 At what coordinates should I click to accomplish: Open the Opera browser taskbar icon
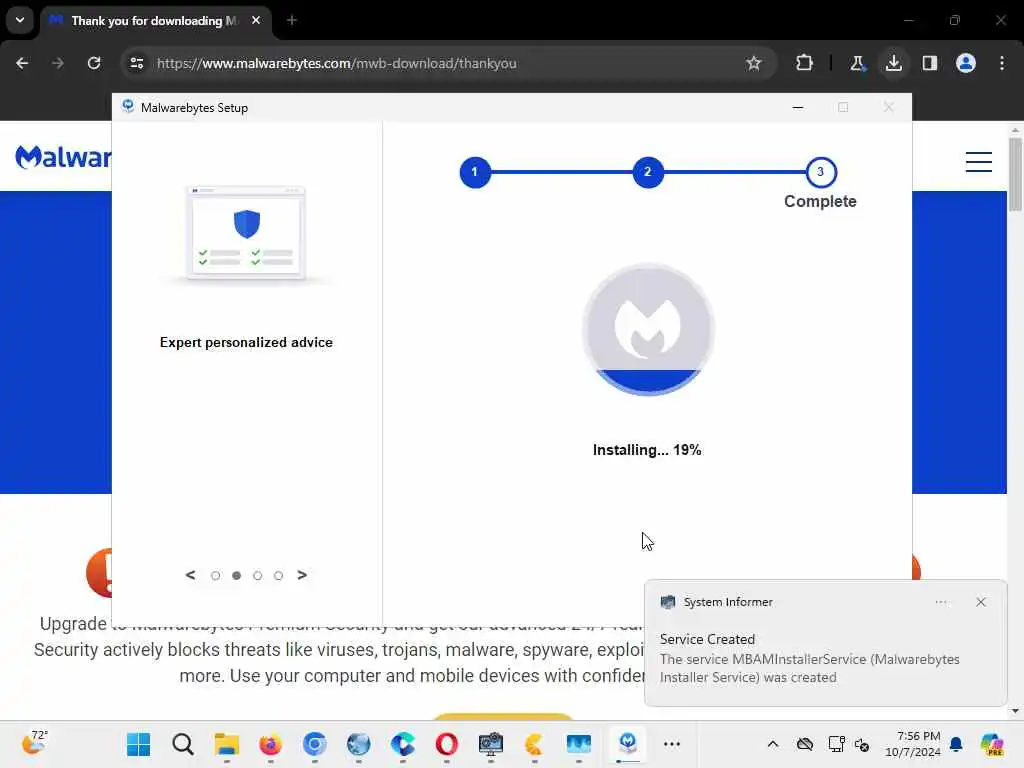click(x=446, y=744)
